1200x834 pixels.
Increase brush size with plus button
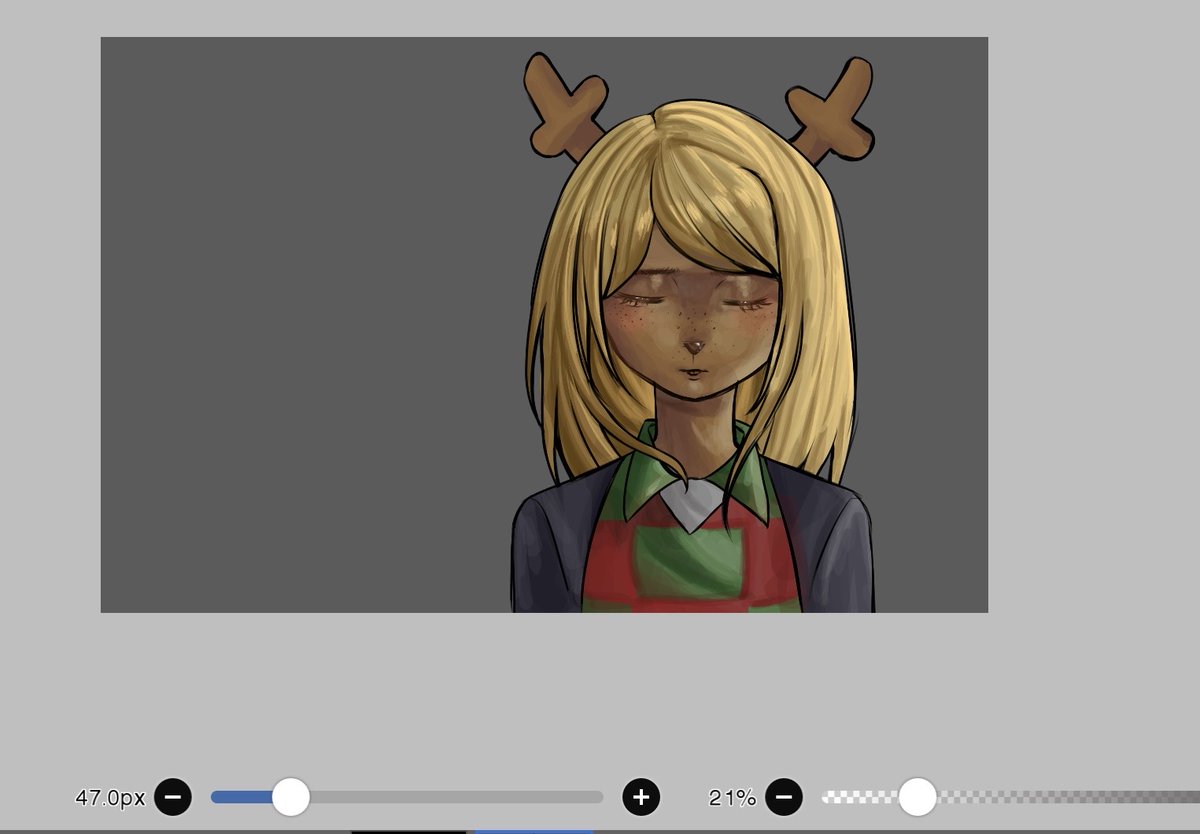(x=641, y=797)
